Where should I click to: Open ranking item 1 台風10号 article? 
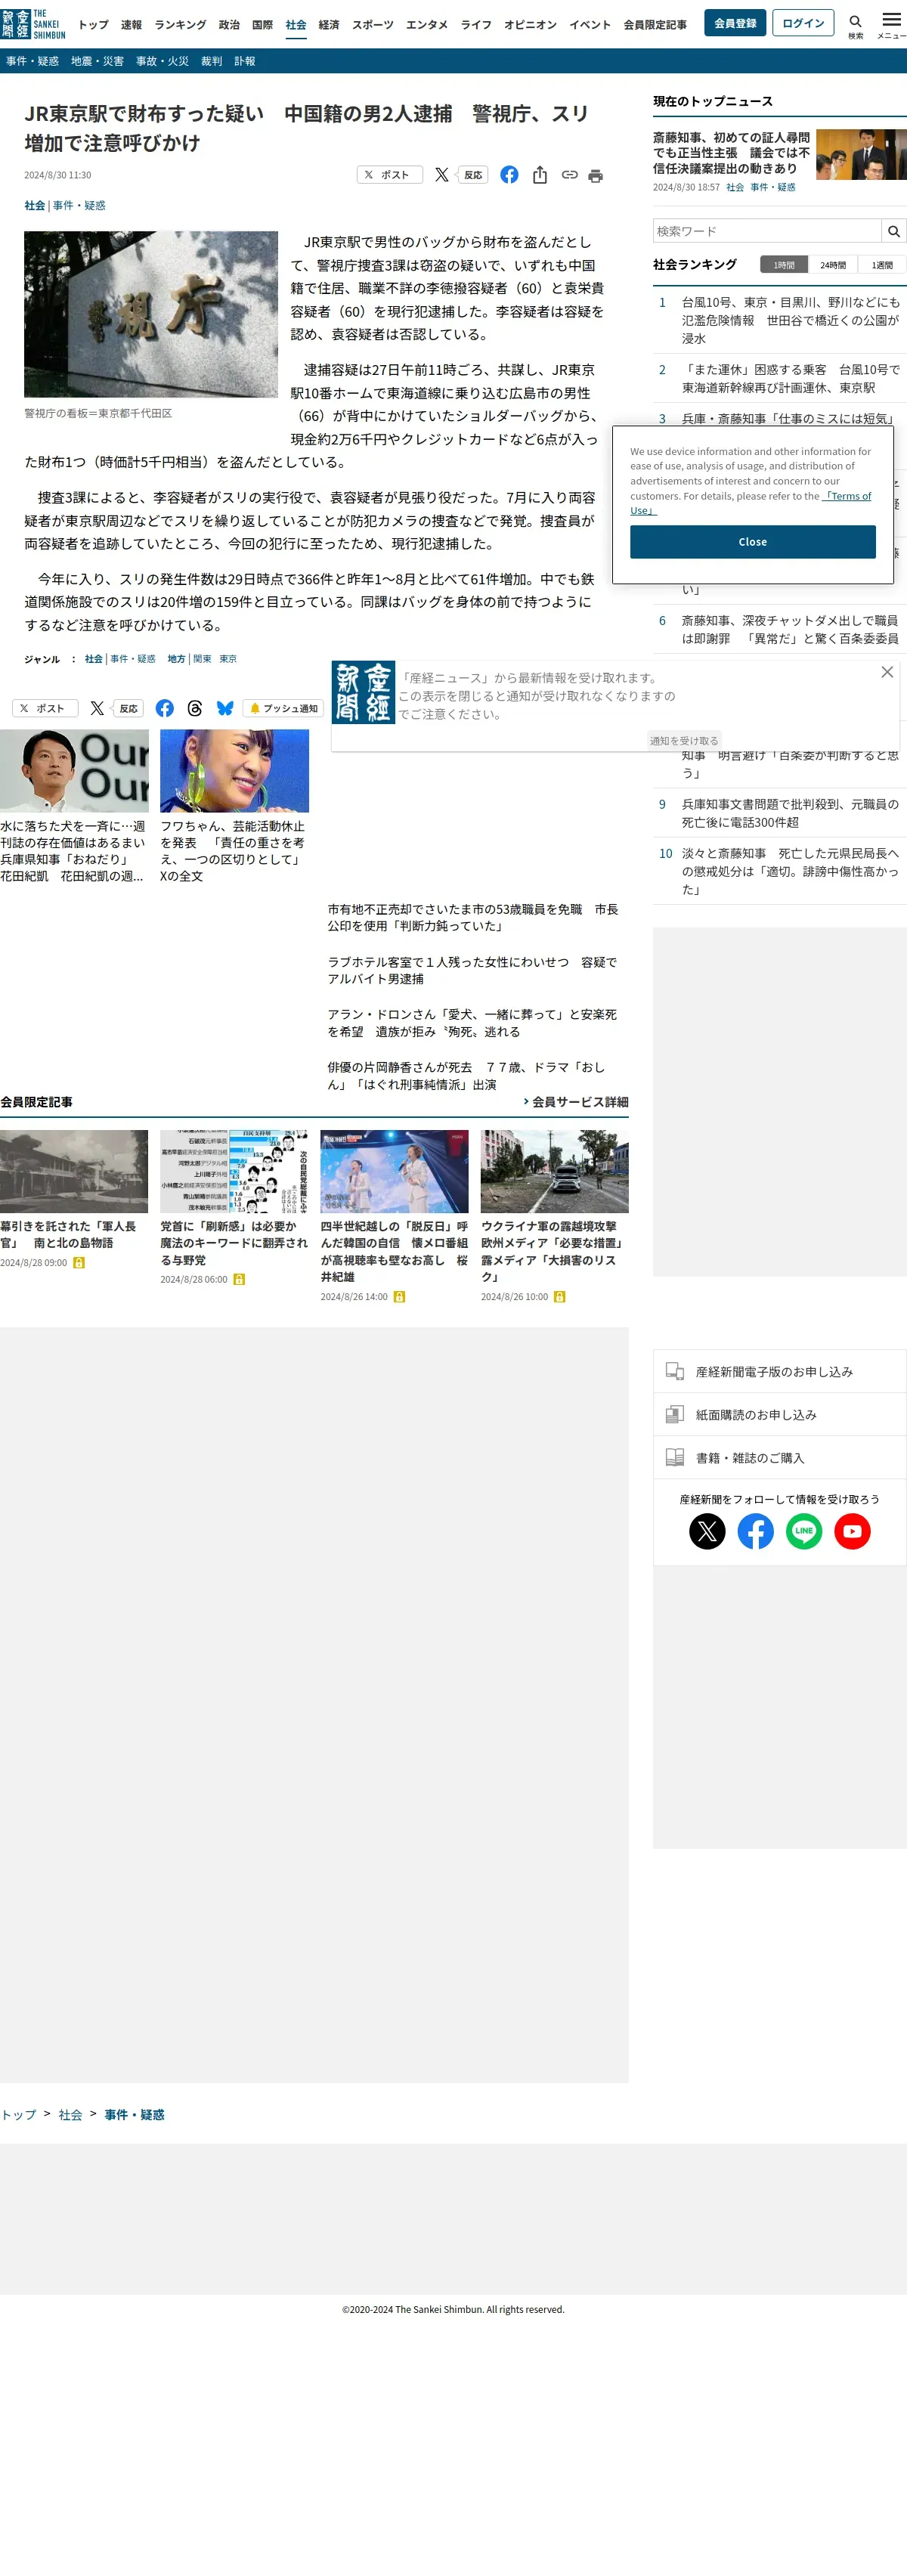click(x=790, y=320)
